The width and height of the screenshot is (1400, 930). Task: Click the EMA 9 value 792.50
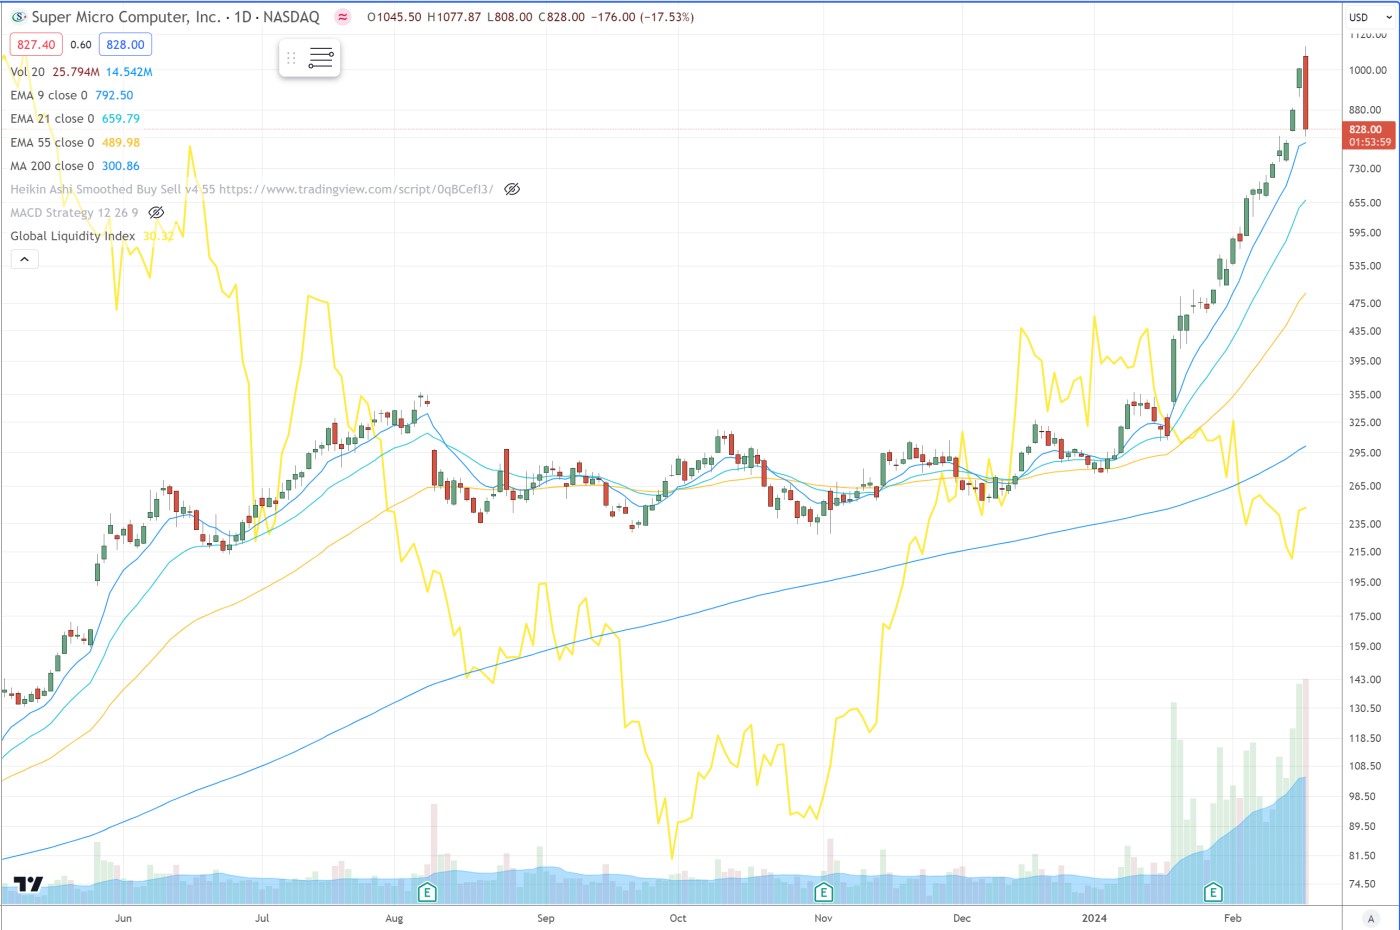tap(114, 95)
